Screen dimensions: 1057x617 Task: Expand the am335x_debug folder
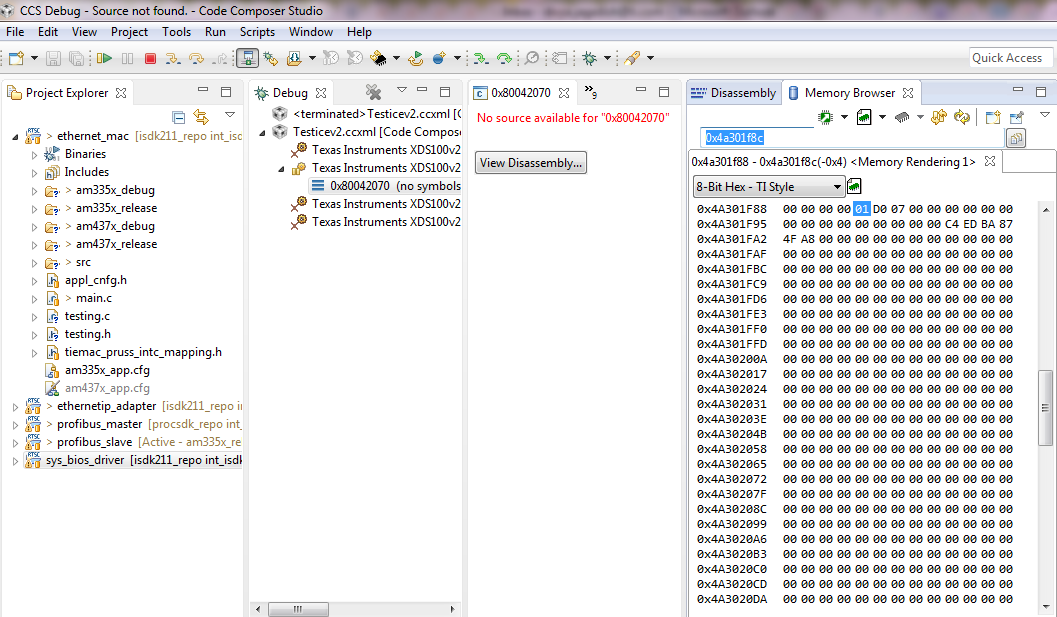(34, 191)
